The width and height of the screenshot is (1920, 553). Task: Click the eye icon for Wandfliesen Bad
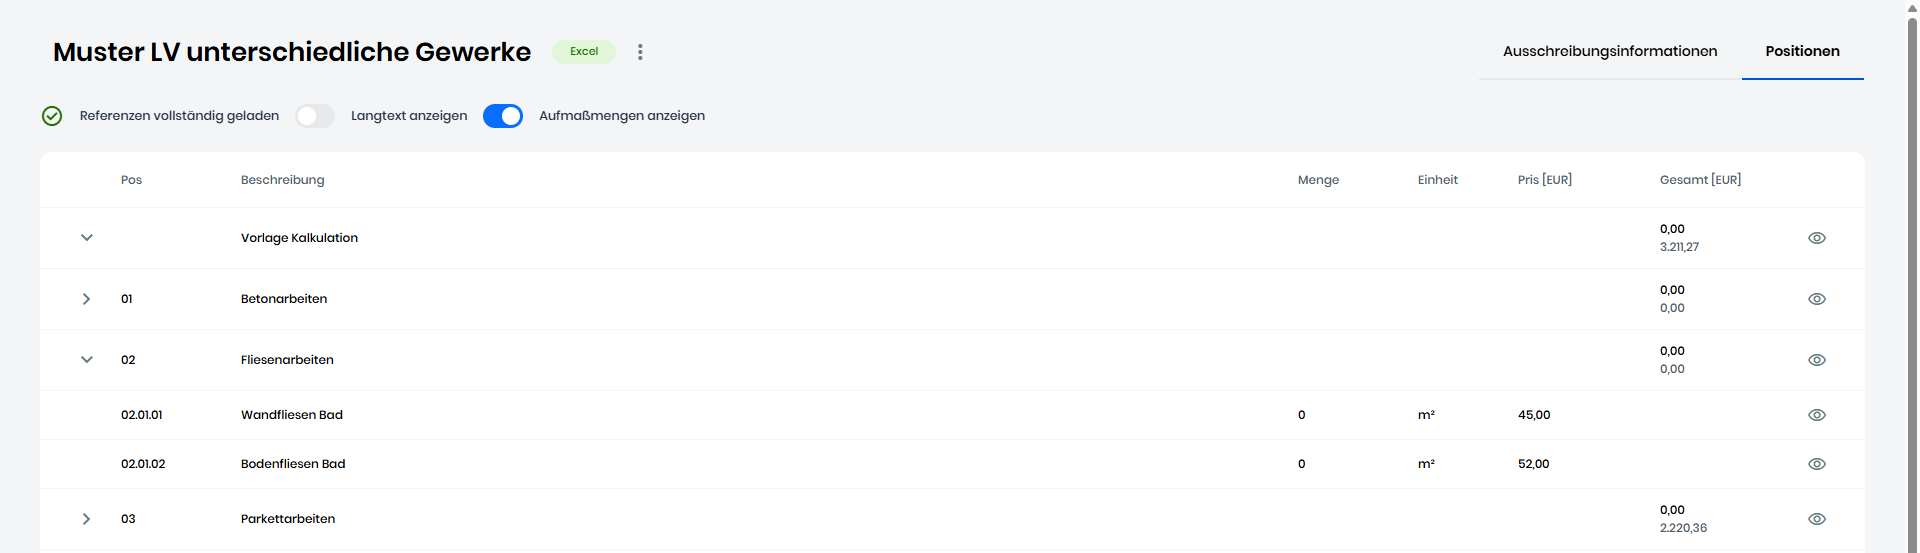click(x=1816, y=415)
